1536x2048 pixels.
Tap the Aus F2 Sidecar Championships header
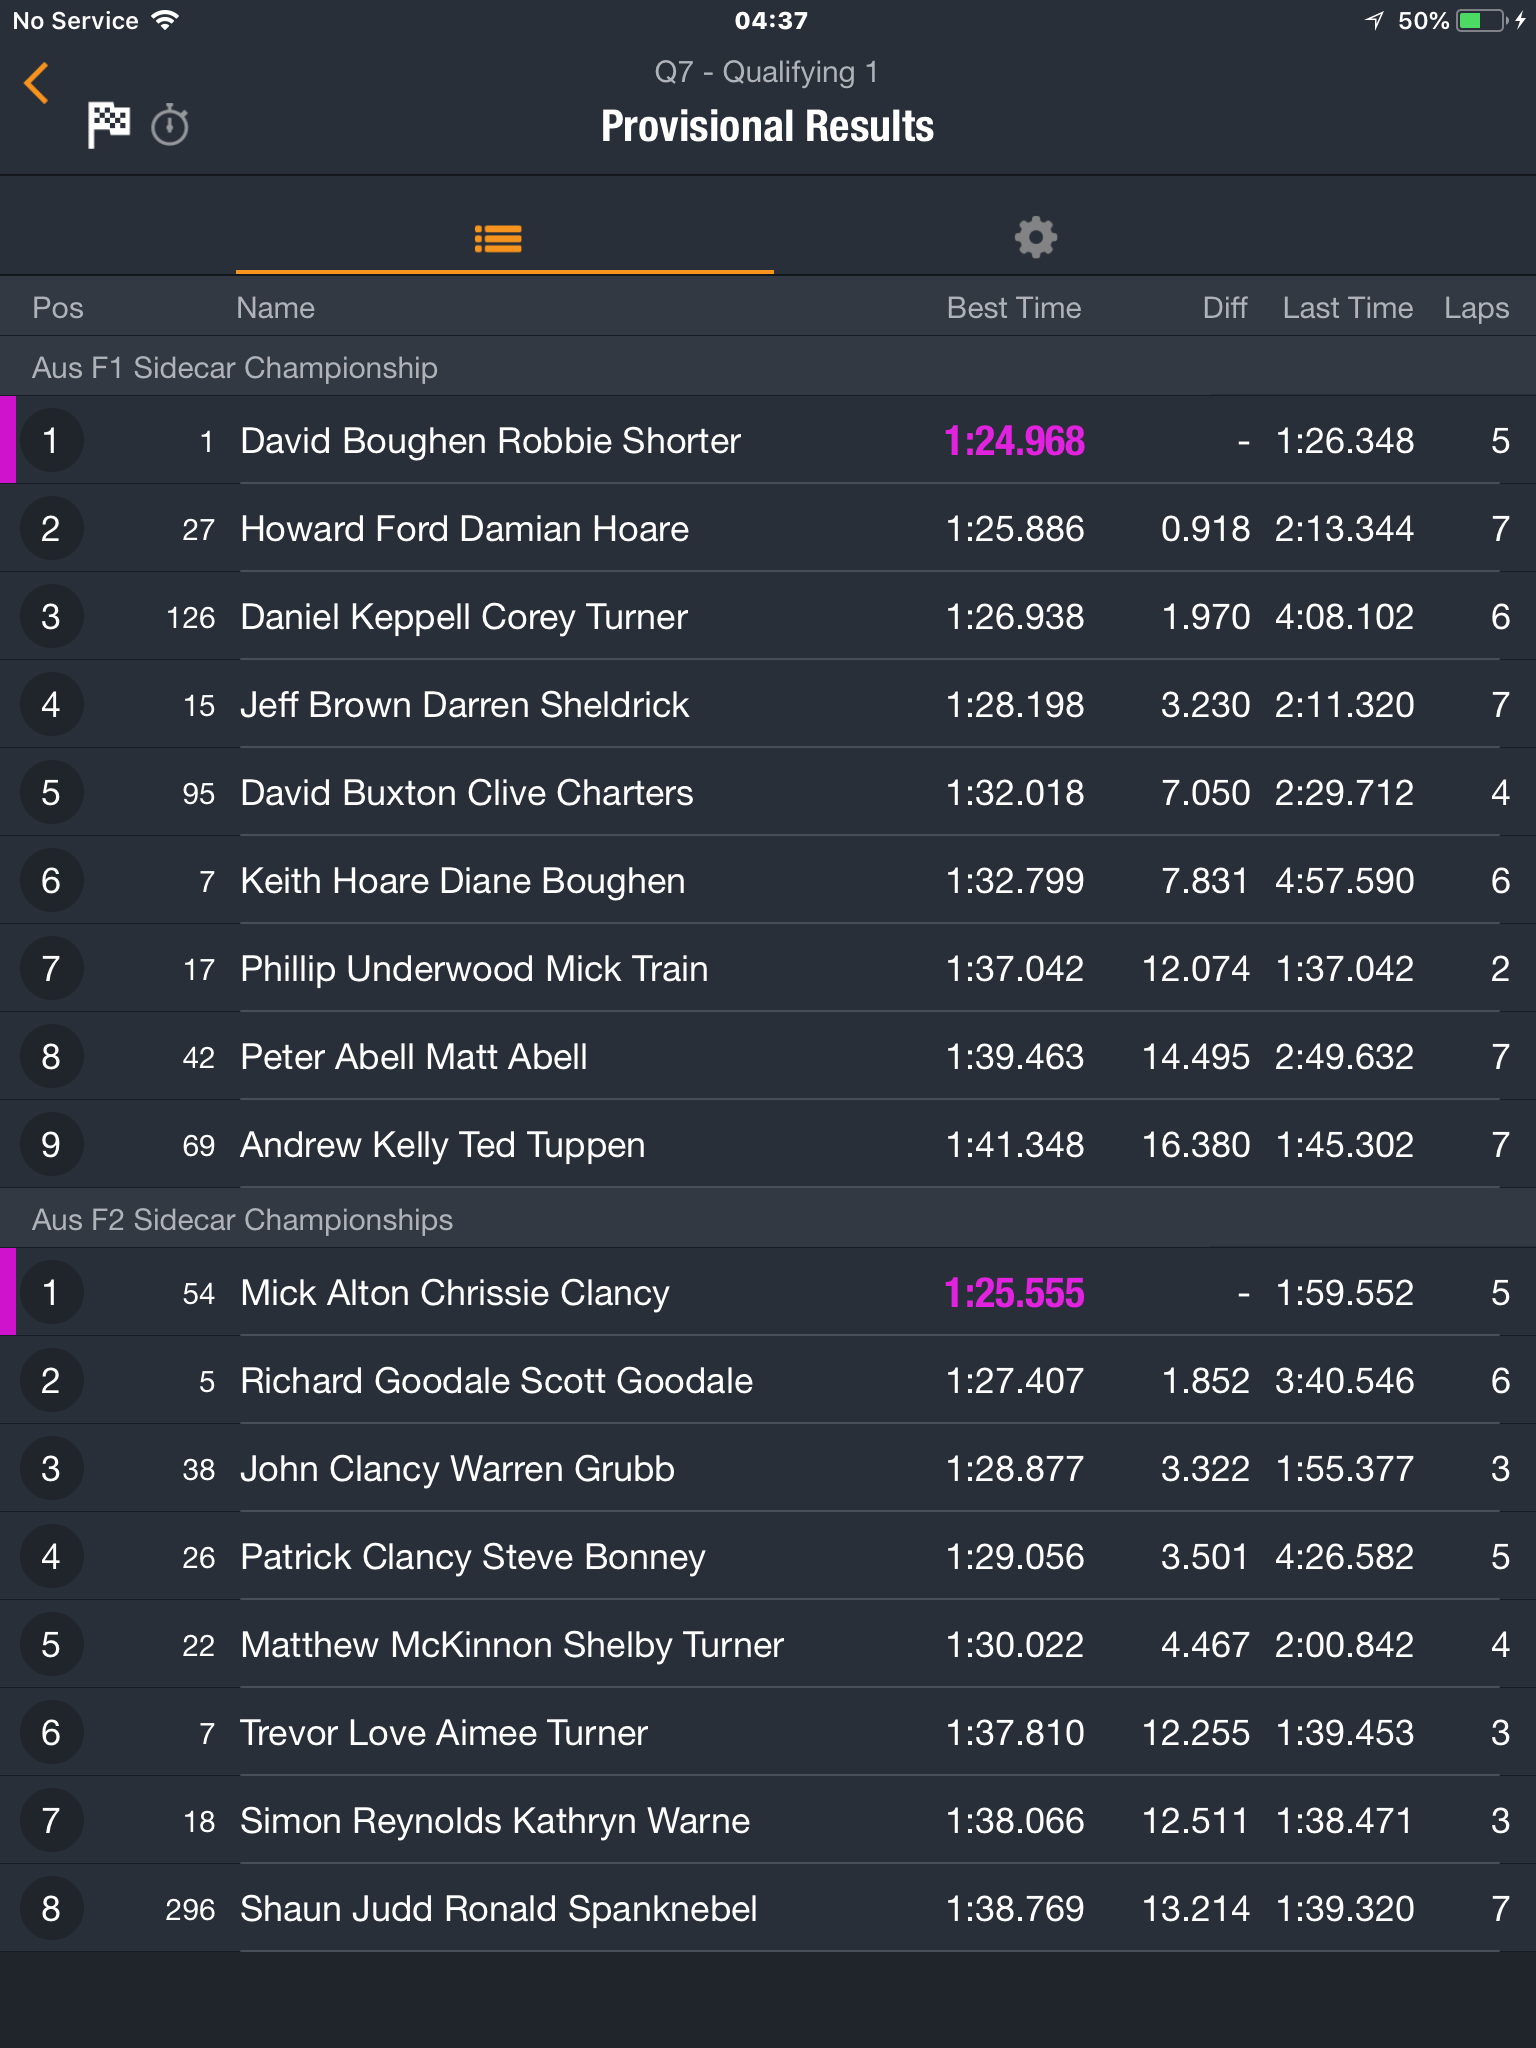242,1220
